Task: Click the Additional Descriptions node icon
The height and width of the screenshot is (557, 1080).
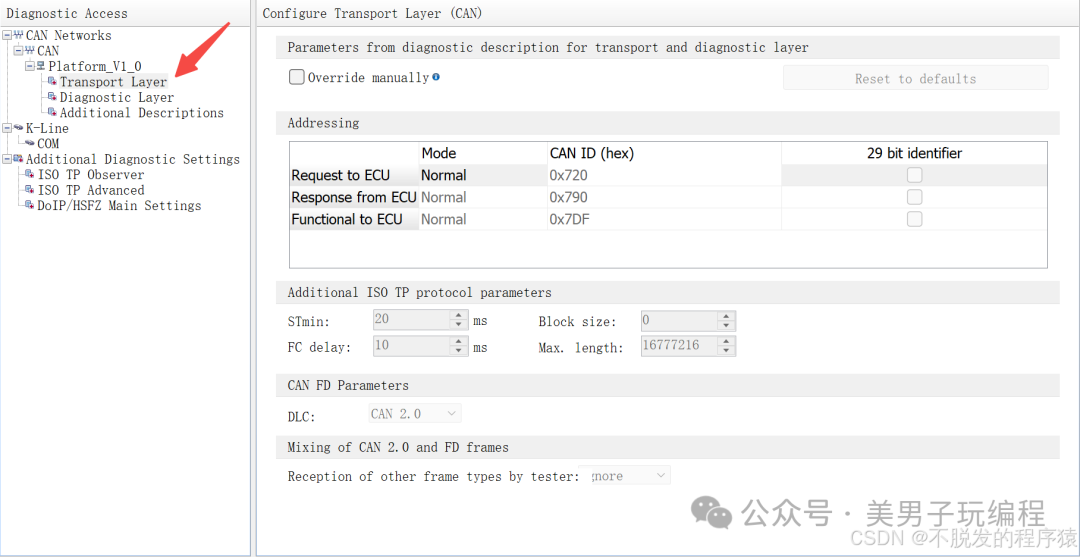Action: 52,113
